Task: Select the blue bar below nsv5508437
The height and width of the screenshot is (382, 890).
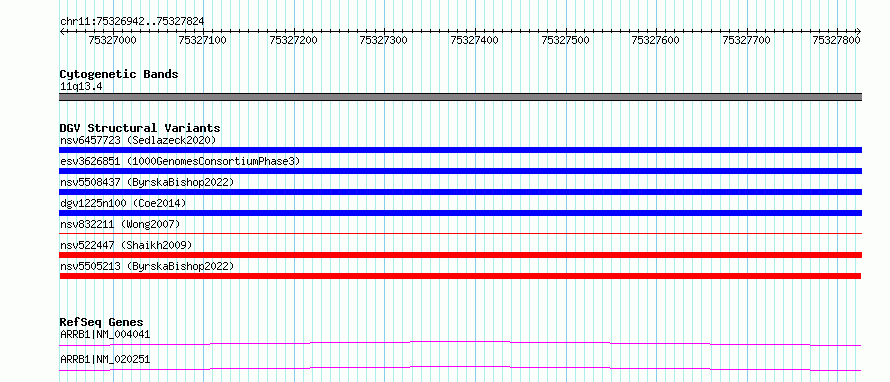Action: 460,192
